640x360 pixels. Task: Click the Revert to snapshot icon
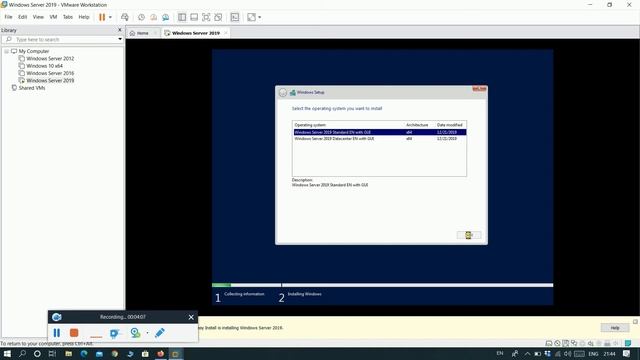(153, 17)
